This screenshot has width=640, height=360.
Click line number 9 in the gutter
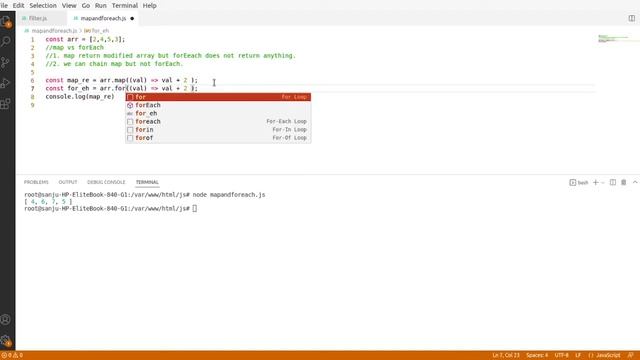(x=32, y=105)
